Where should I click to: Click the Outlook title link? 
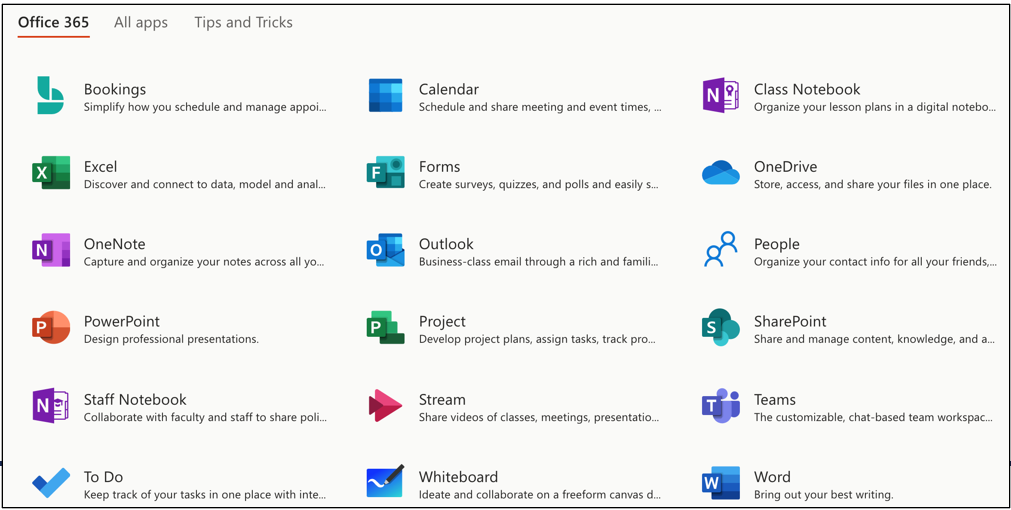[x=446, y=244]
